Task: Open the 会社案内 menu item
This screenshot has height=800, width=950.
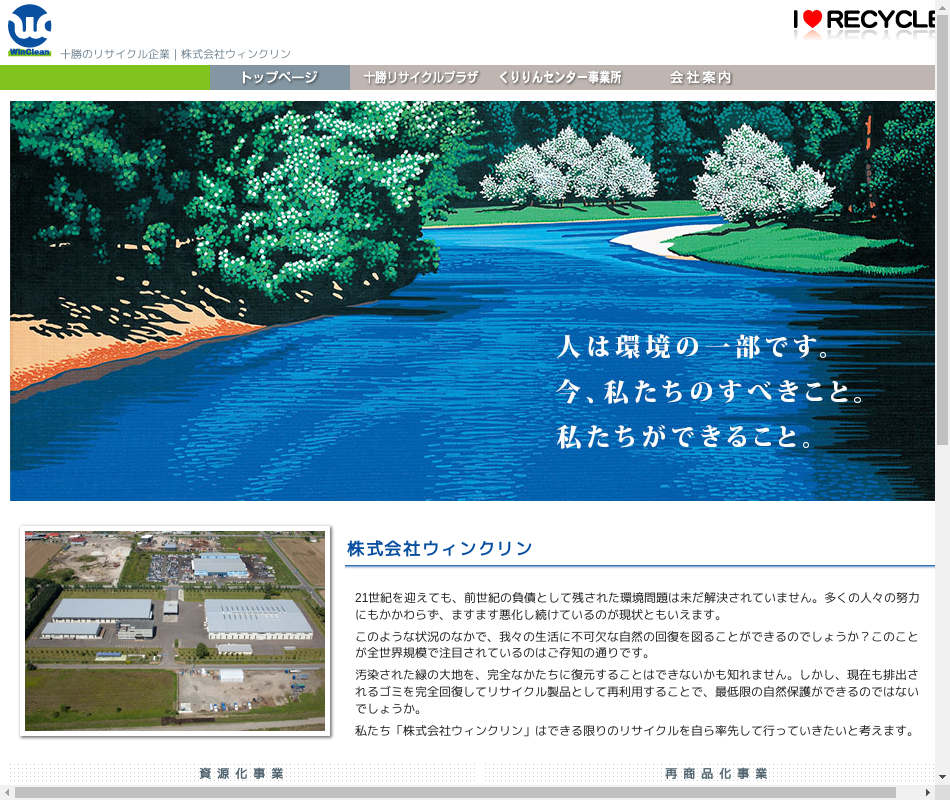Action: click(700, 78)
